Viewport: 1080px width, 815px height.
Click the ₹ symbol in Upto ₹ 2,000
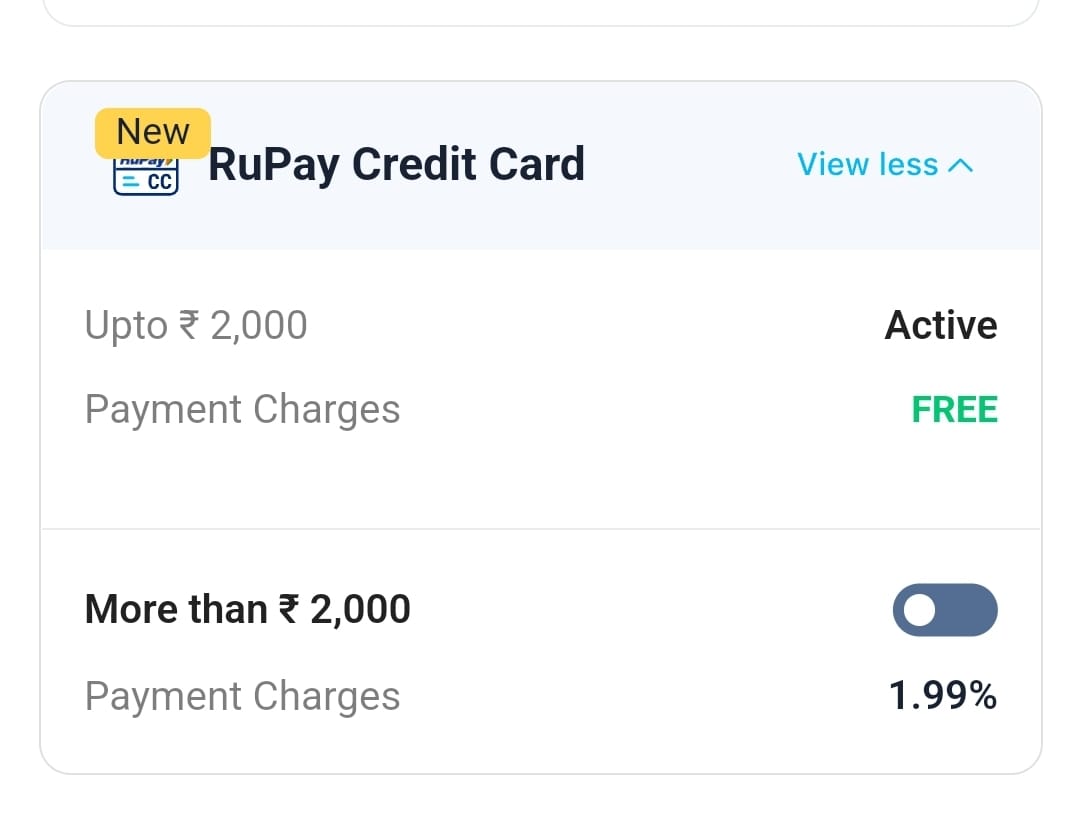(189, 327)
